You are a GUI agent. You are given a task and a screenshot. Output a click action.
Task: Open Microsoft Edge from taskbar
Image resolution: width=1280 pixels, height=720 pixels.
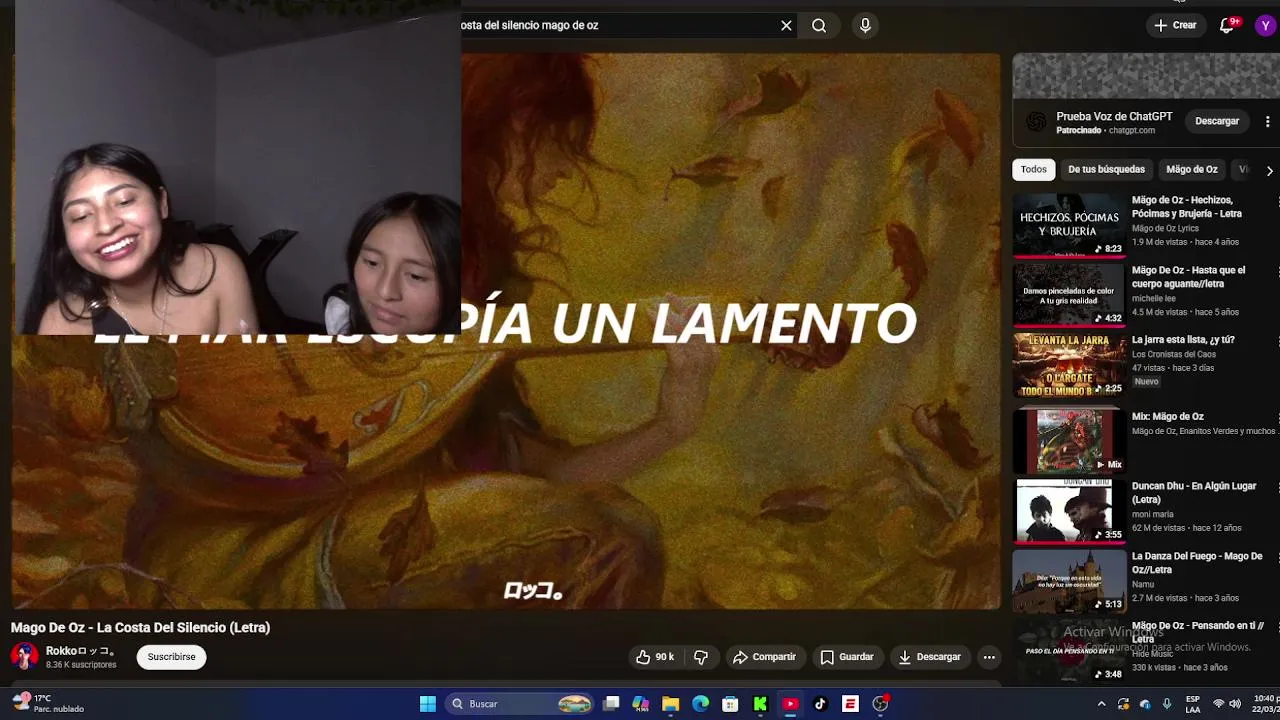[701, 704]
